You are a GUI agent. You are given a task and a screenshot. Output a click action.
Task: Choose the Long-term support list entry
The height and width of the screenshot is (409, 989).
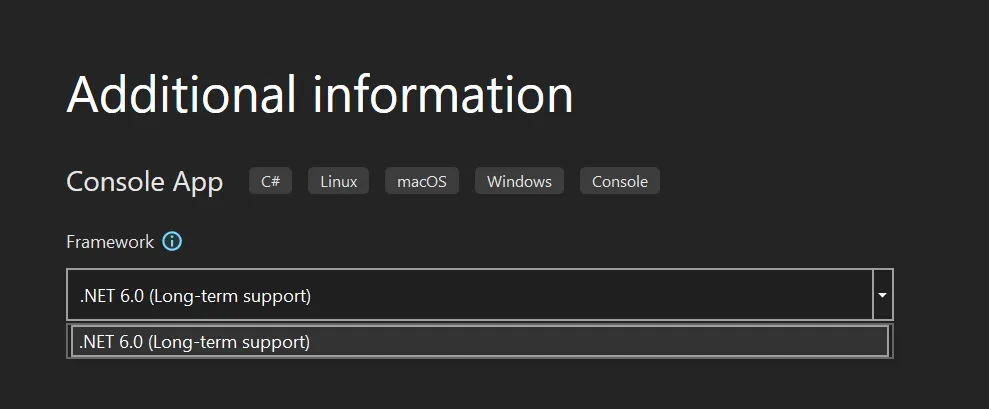(479, 342)
